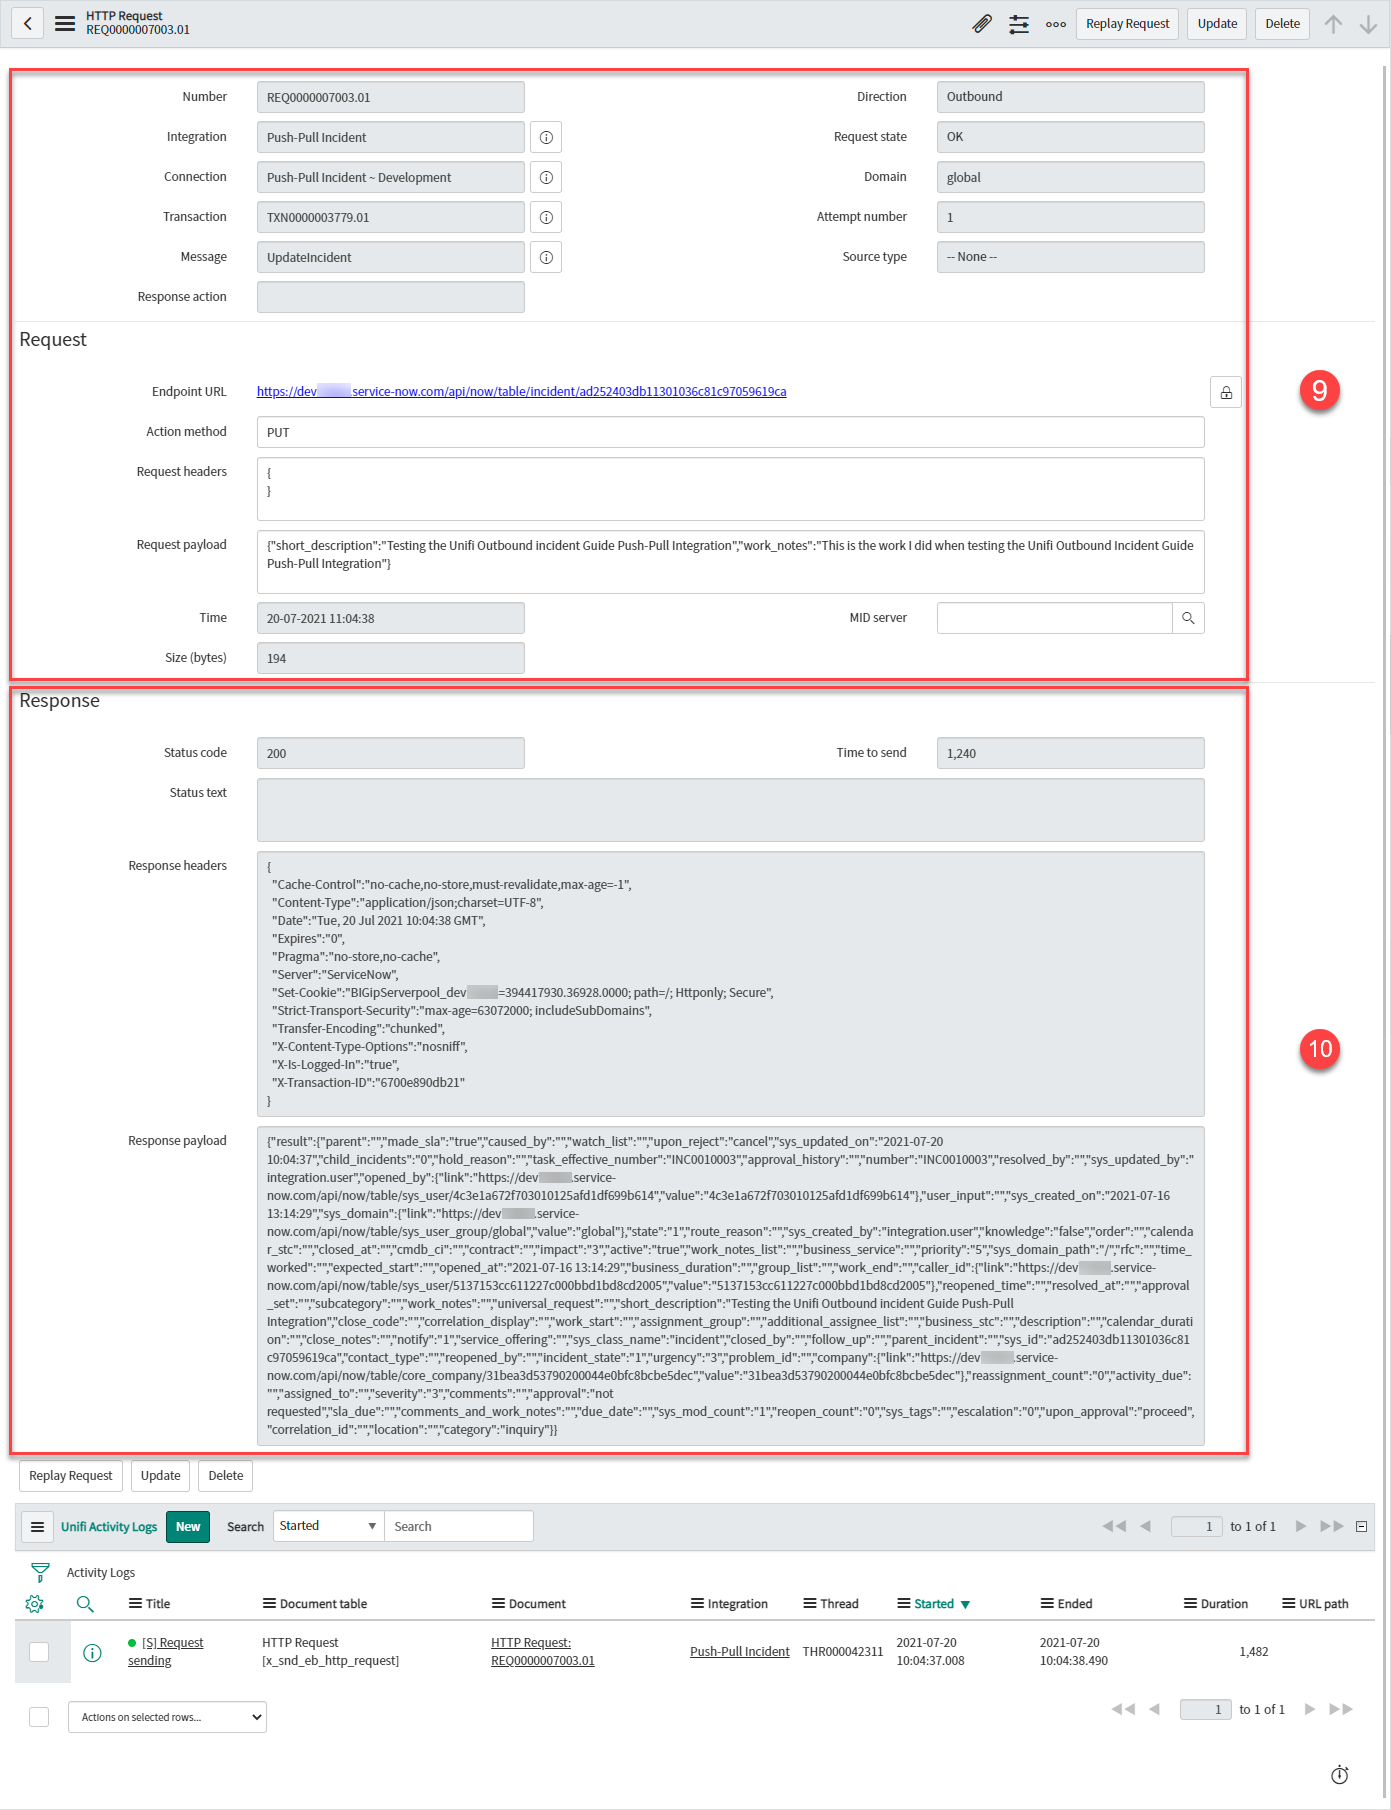Tick the Request sending row checkbox
The height and width of the screenshot is (1810, 1391).
(39, 1652)
